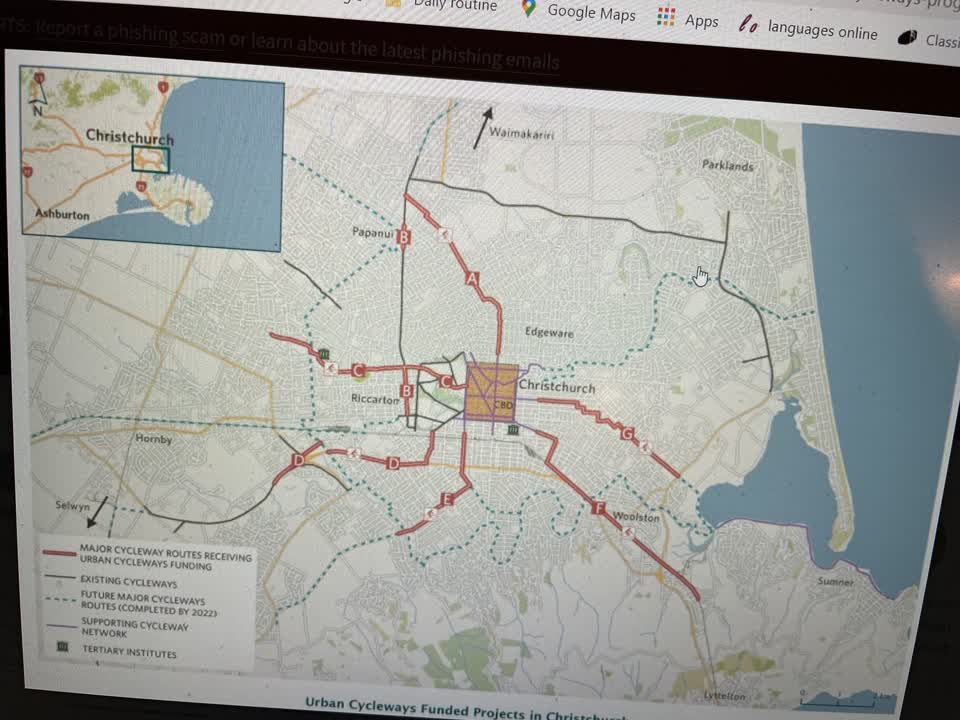Screen dimensions: 960x720
Task: Click the 'Riccarton' map label
Action: point(375,399)
